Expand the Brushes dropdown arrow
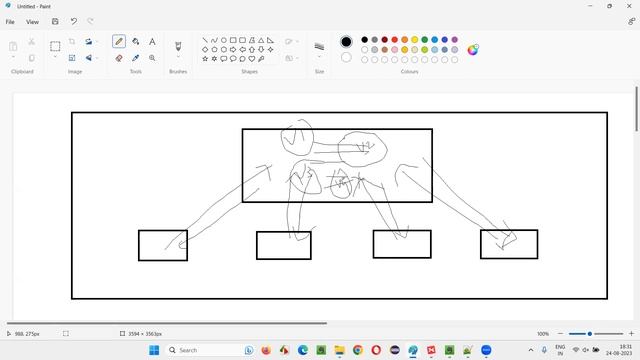The image size is (640, 360). pos(178,57)
